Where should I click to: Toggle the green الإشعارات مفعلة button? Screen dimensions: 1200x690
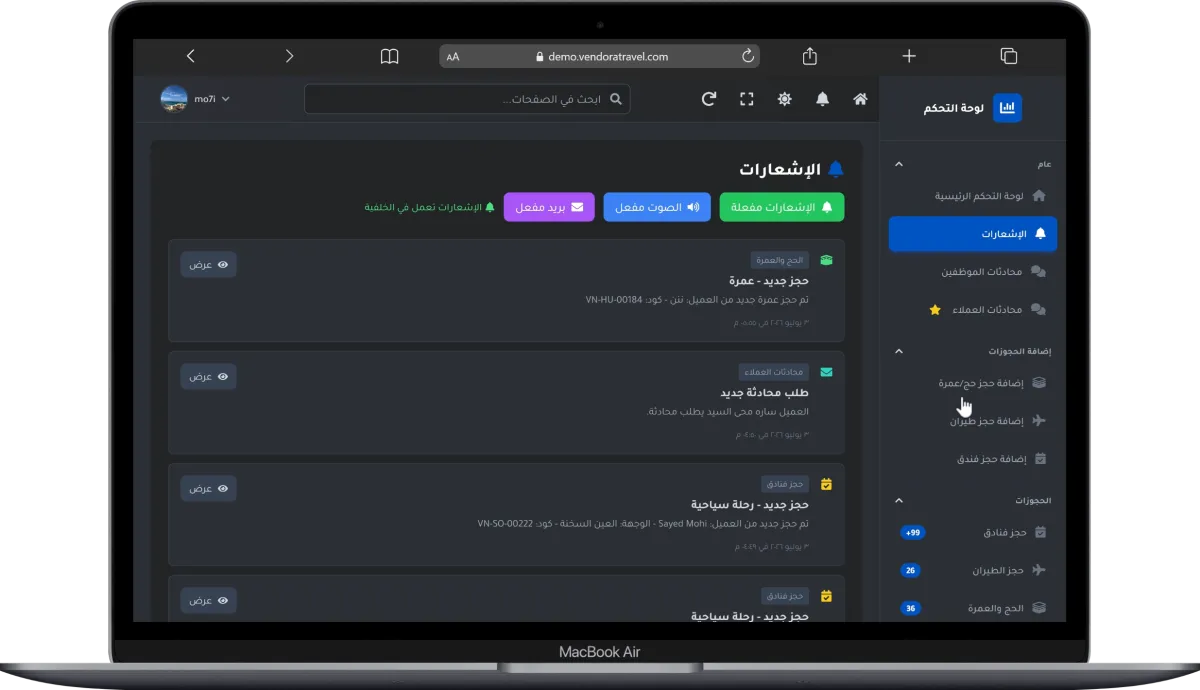(x=782, y=207)
